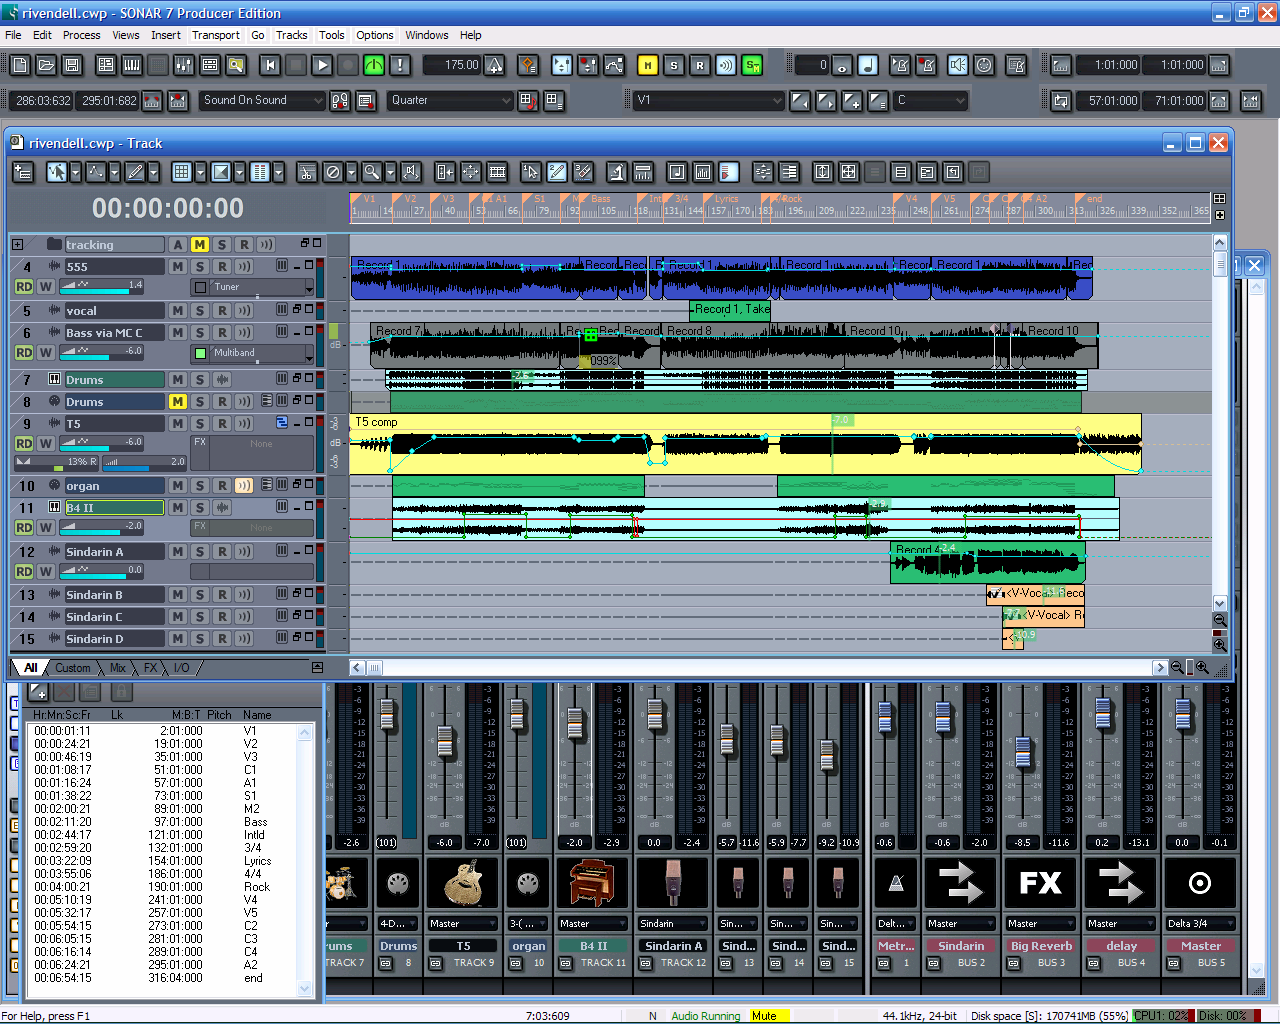Open the V1 marker dropdown
The image size is (1280, 1024).
[x=709, y=100]
